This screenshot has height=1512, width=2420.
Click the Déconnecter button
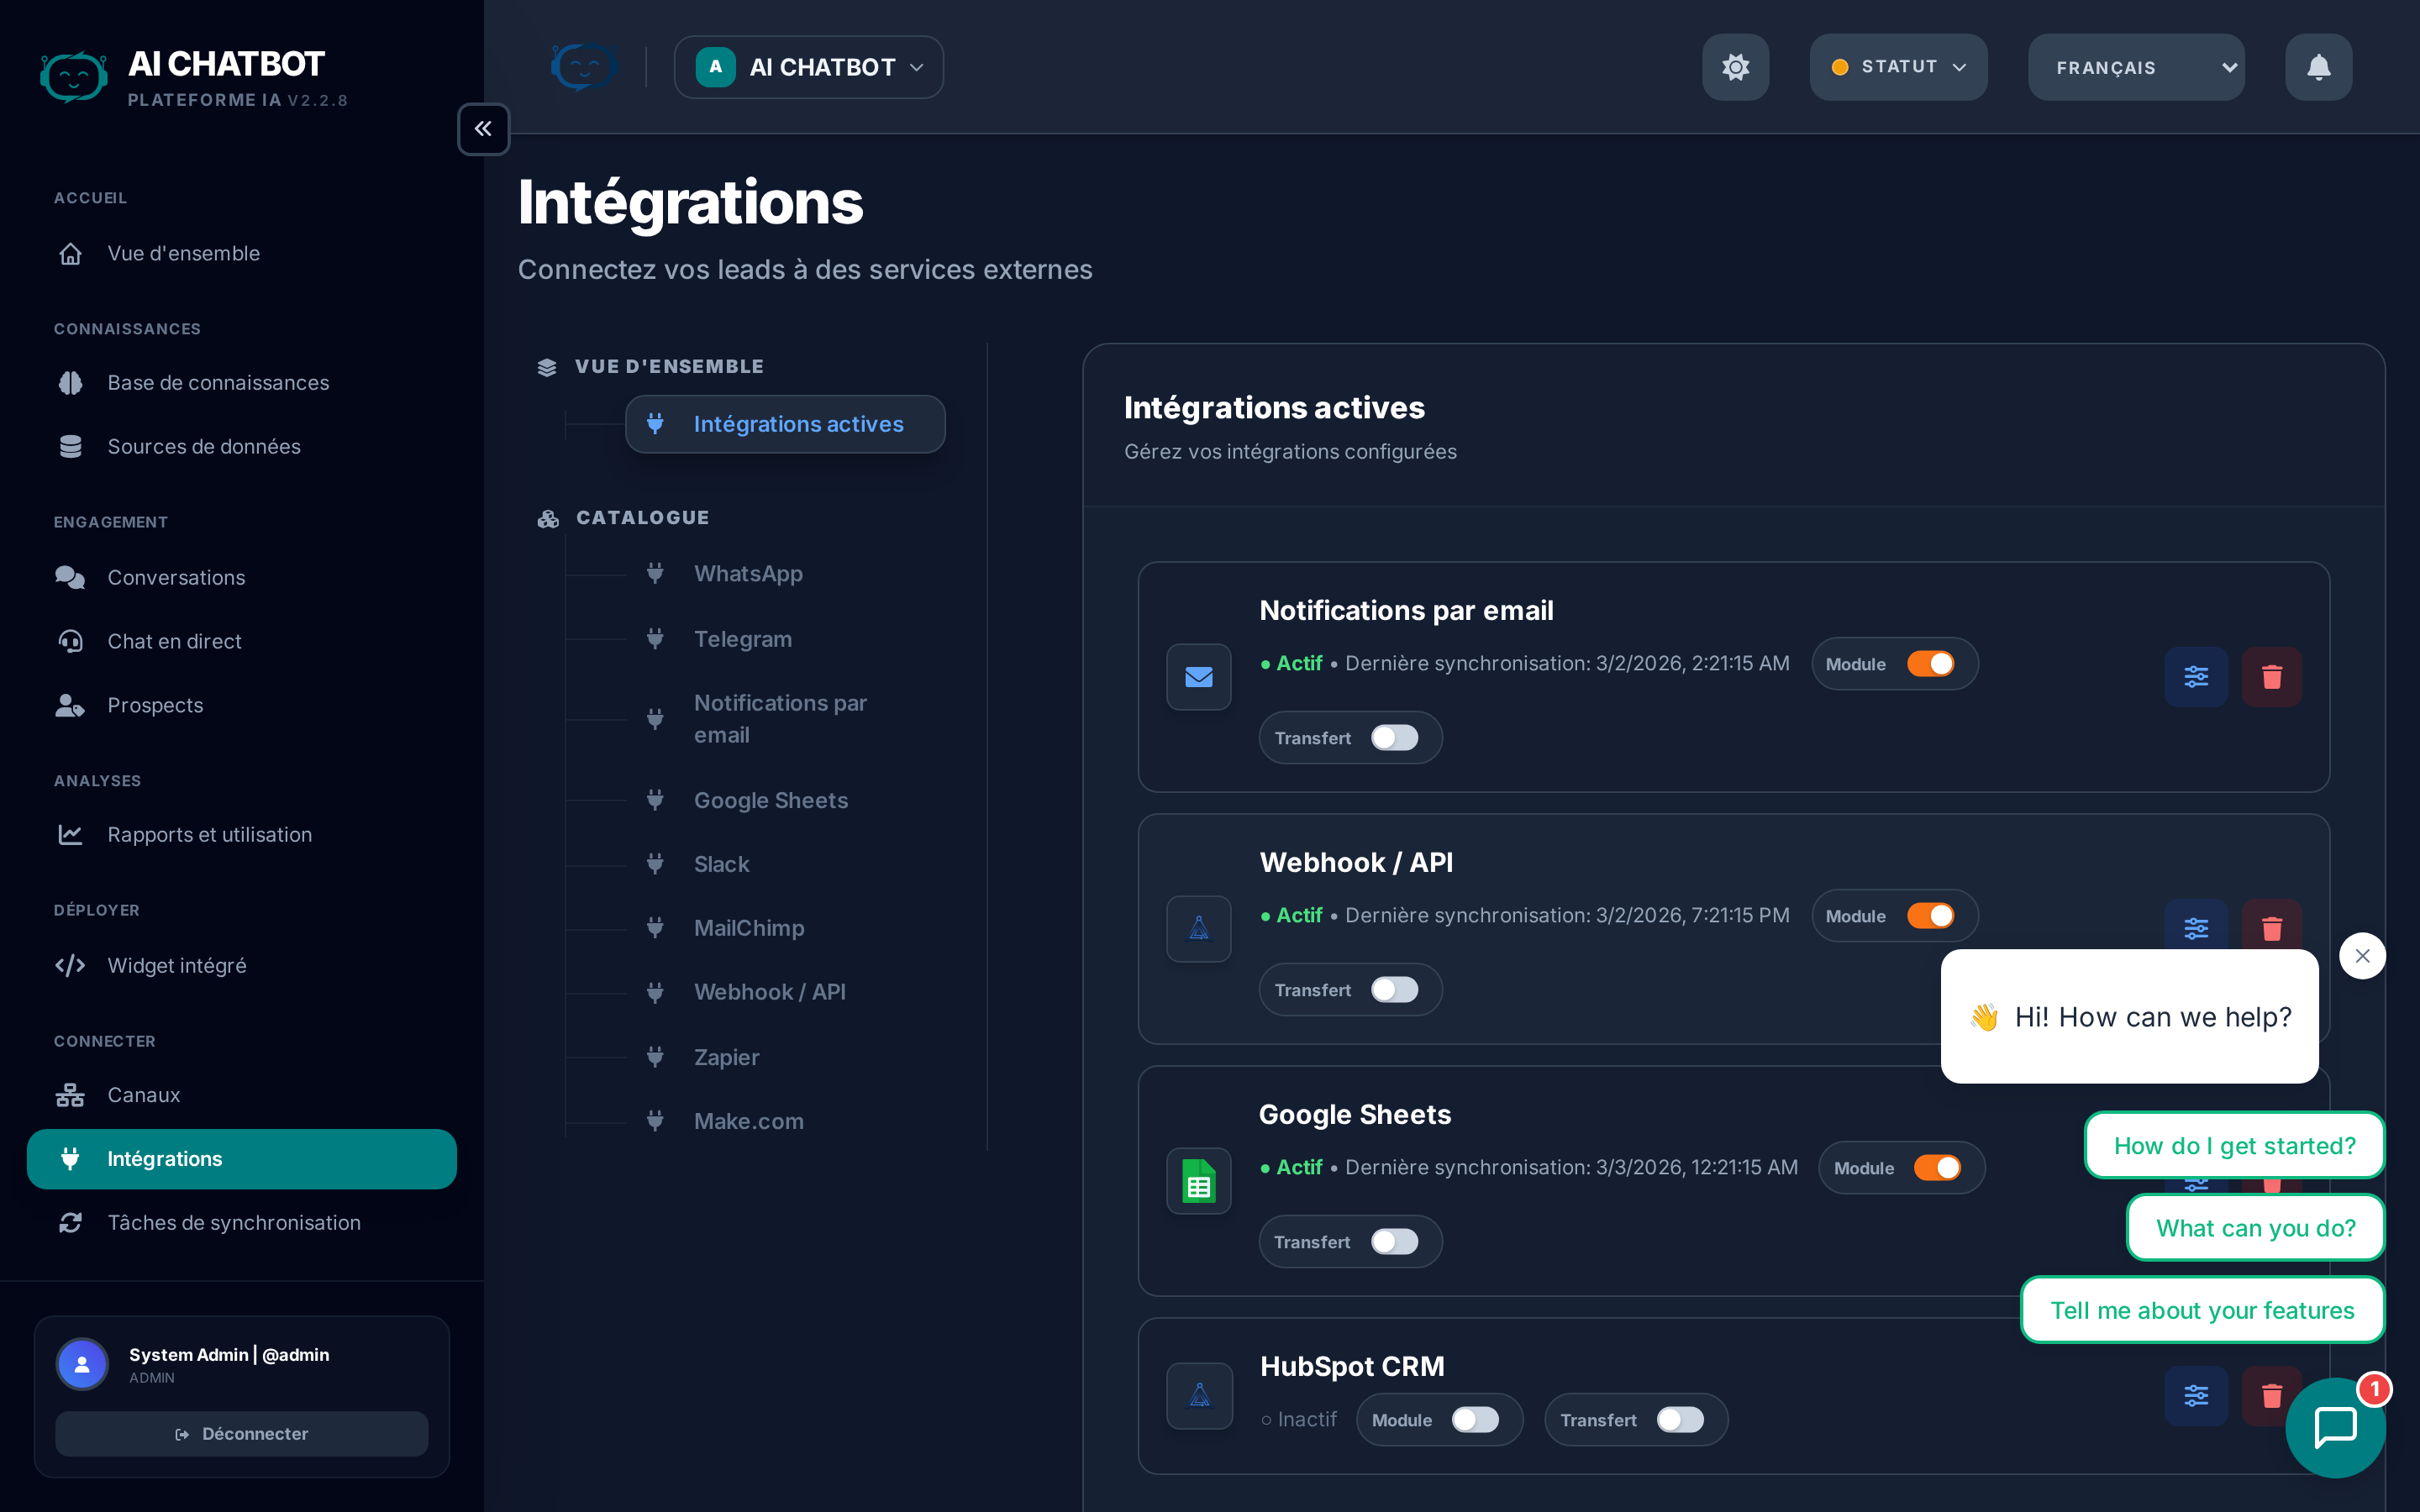pyautogui.click(x=241, y=1434)
